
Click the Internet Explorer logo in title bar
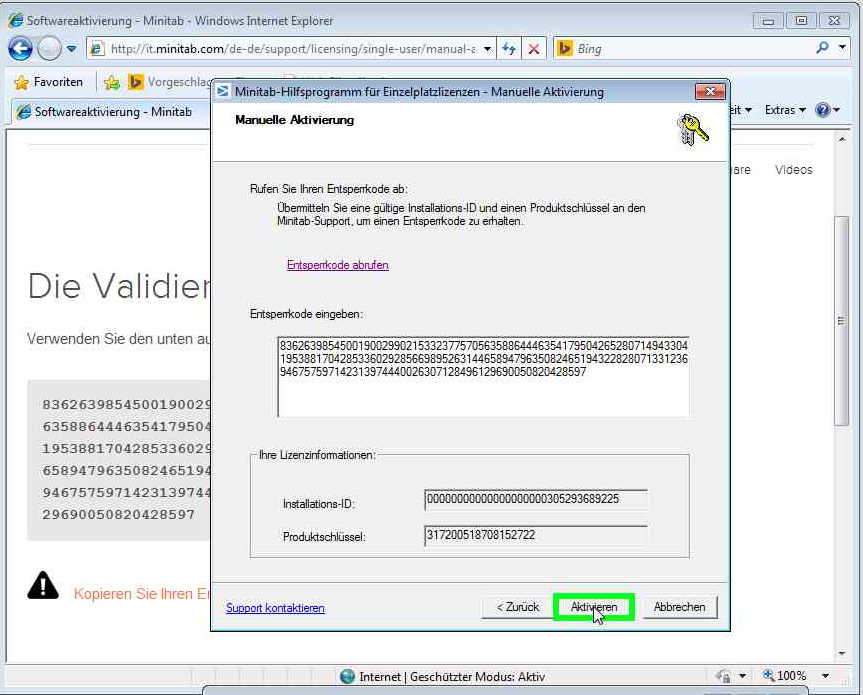(x=15, y=20)
